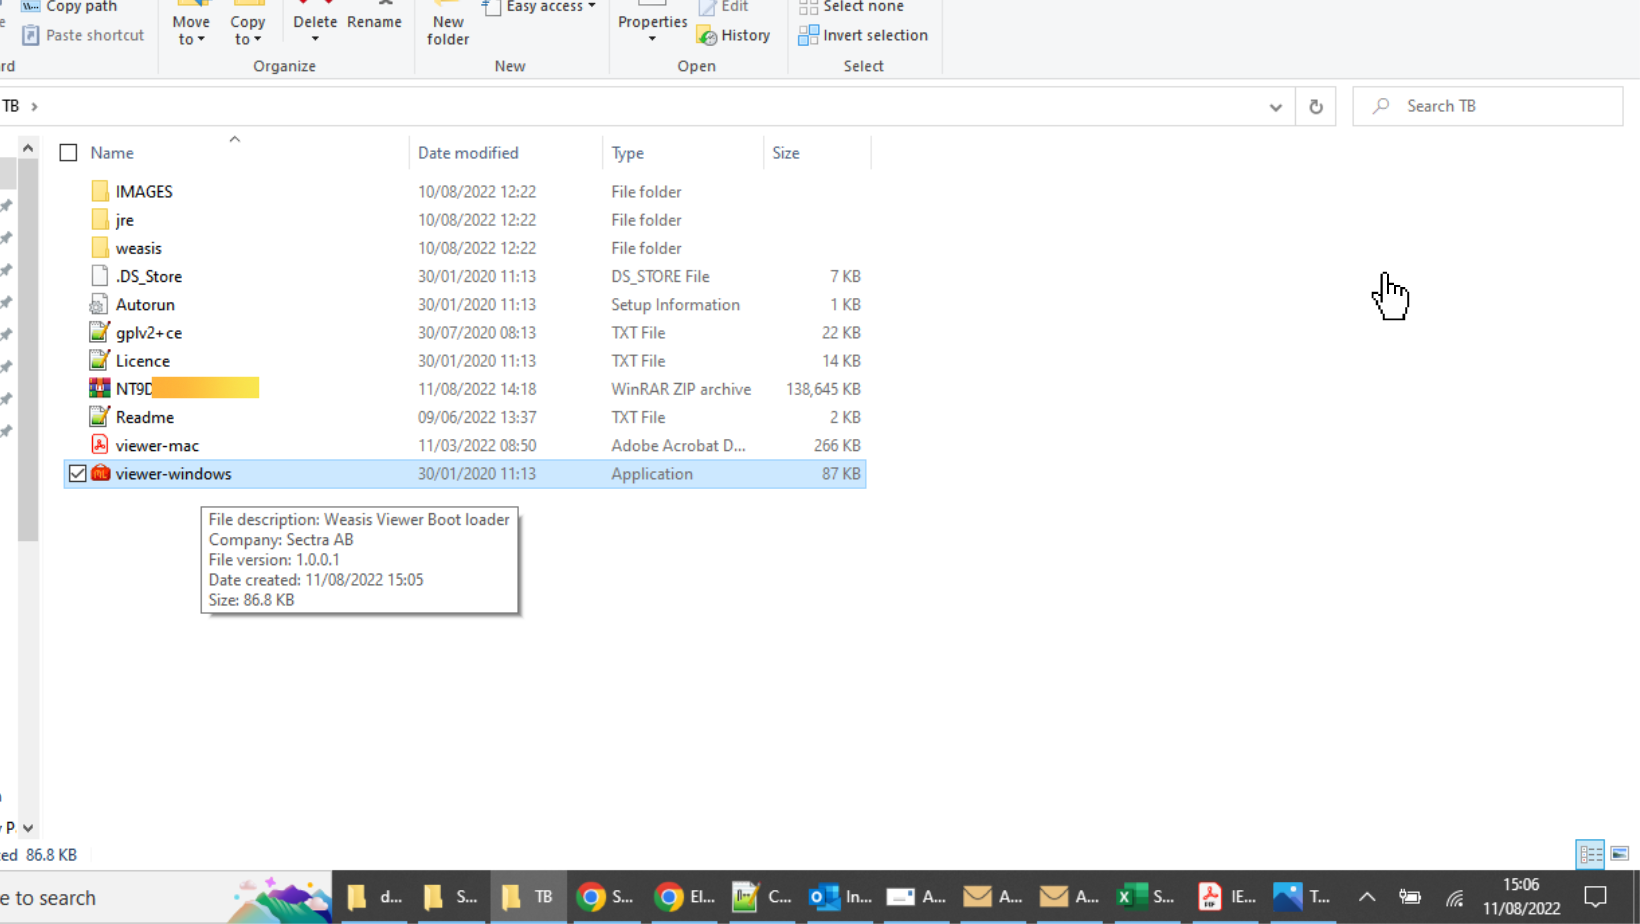The image size is (1640, 924).
Task: Open History from the ribbon
Action: point(734,35)
